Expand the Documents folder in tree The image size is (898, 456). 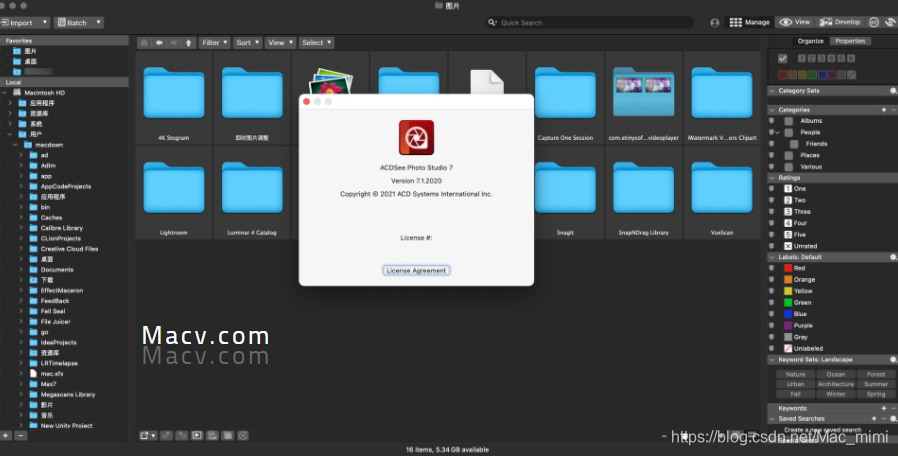(21, 270)
